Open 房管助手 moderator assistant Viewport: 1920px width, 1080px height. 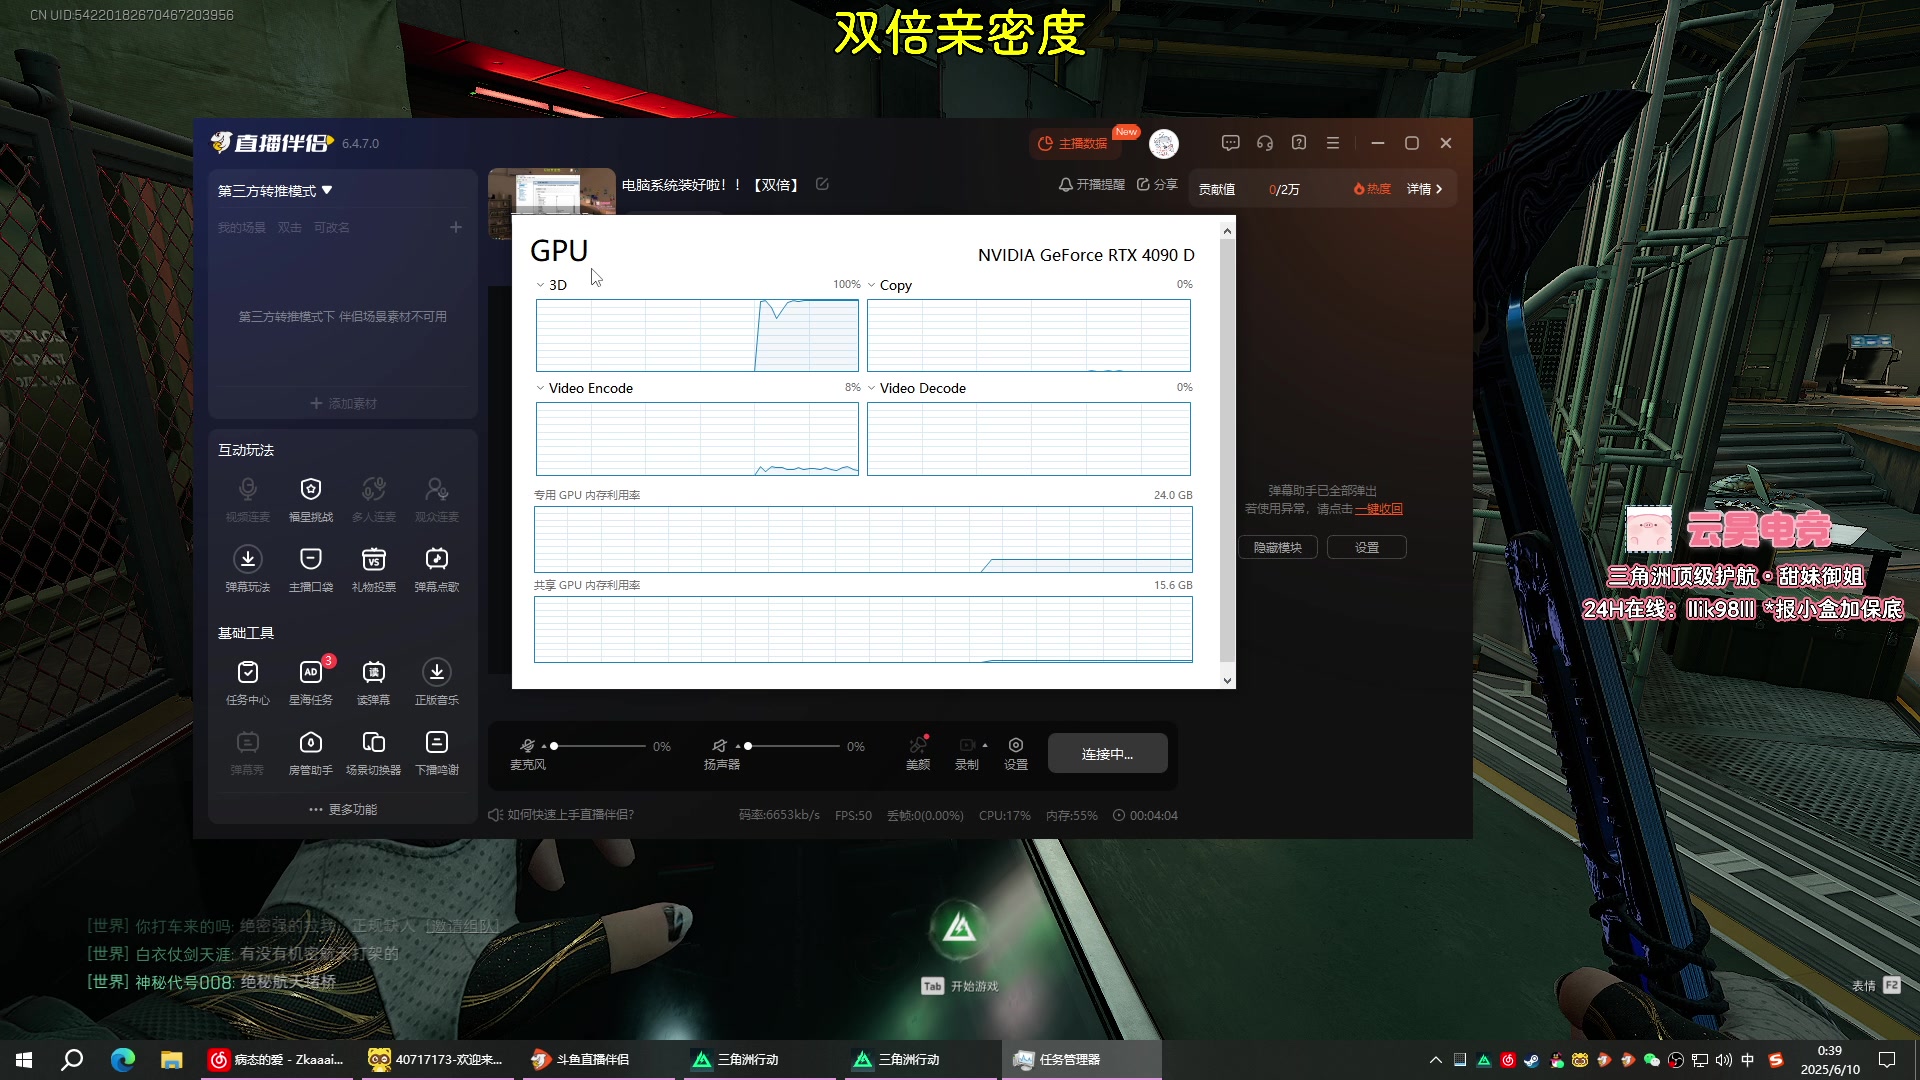tap(311, 751)
